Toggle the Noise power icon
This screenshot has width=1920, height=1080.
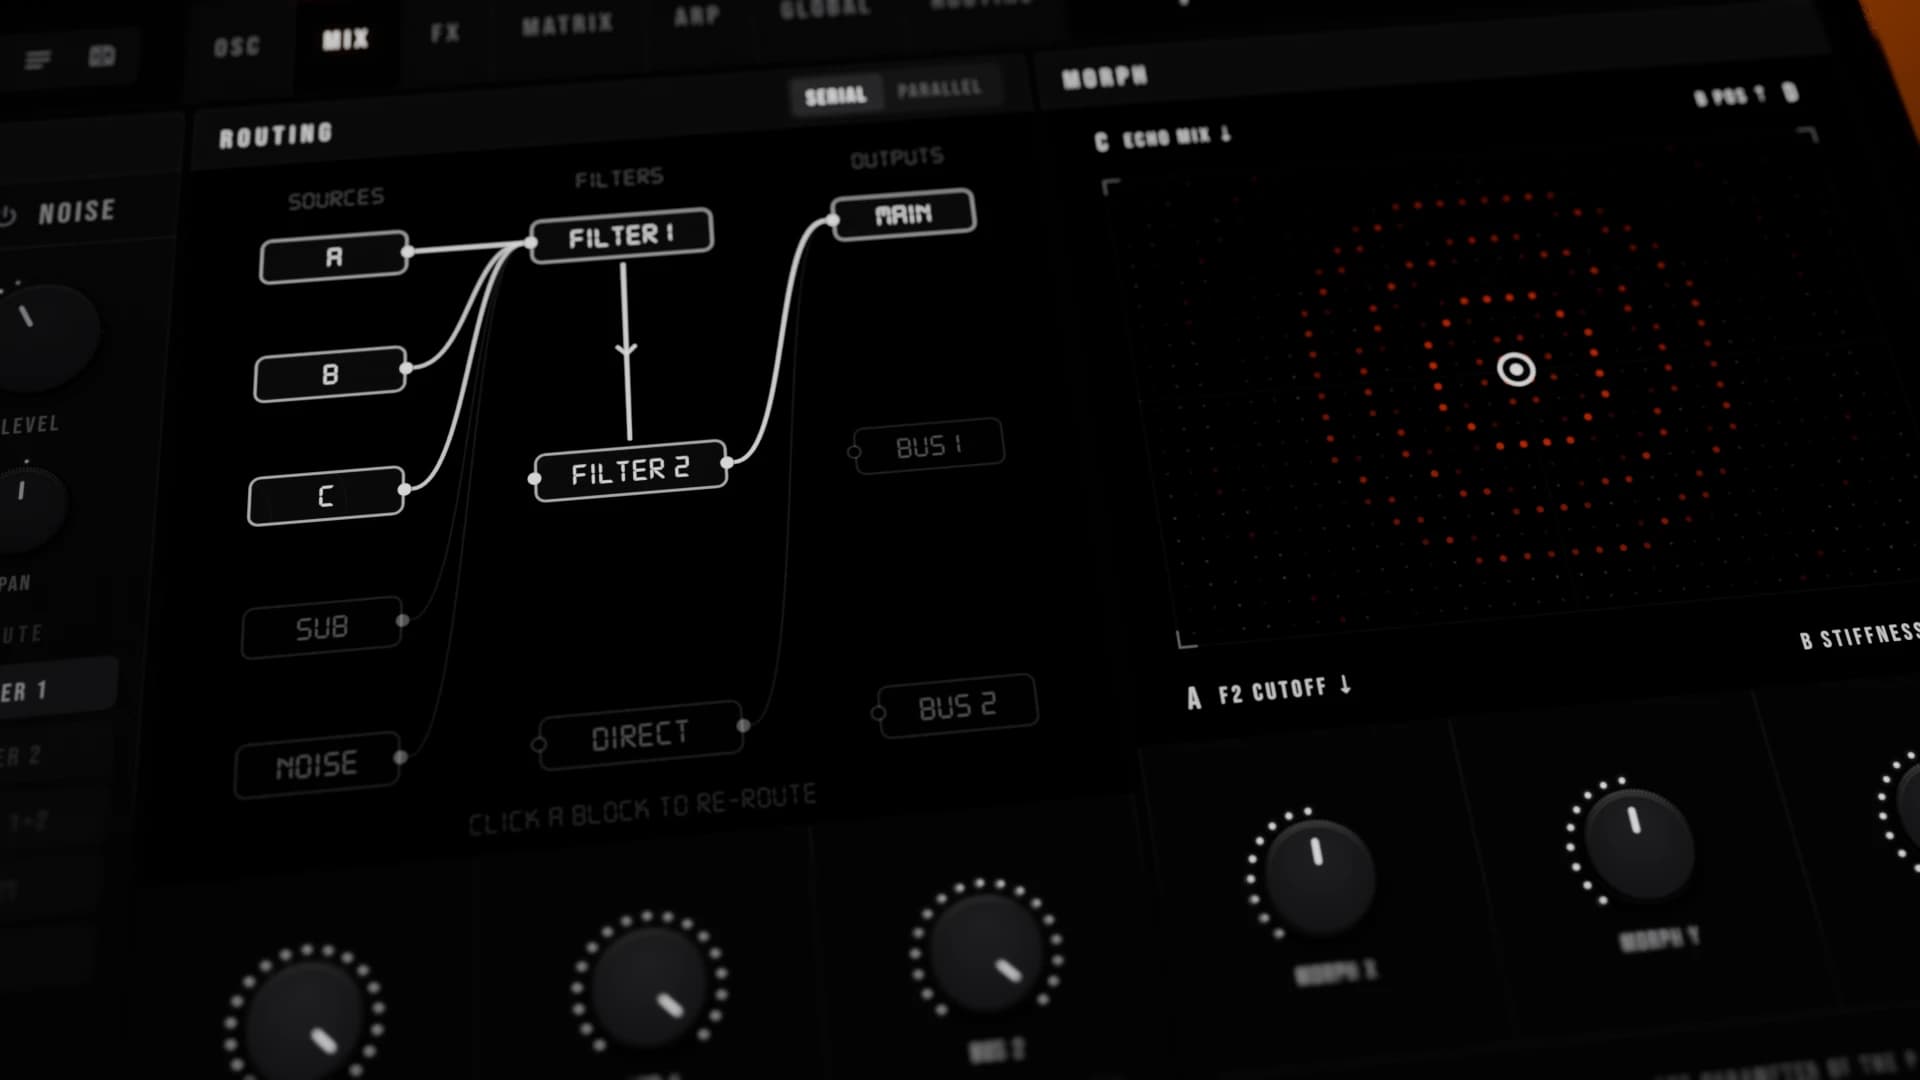click(x=8, y=215)
